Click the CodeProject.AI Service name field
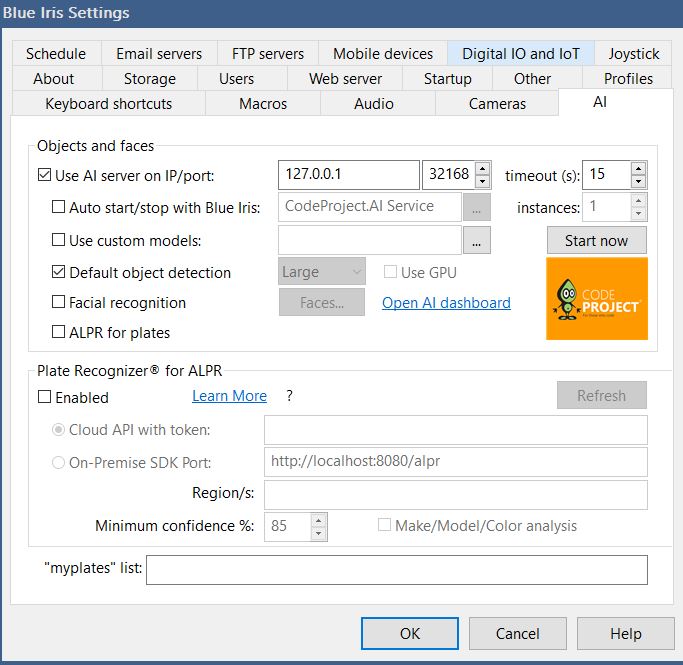Viewport: 683px width, 665px height. pyautogui.click(x=370, y=207)
